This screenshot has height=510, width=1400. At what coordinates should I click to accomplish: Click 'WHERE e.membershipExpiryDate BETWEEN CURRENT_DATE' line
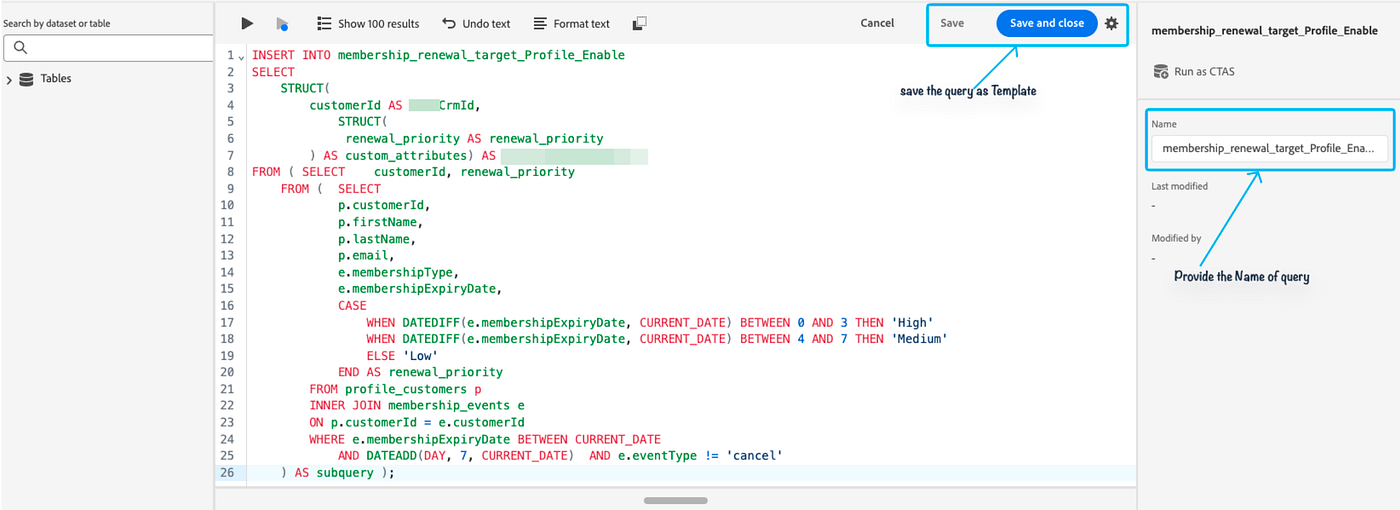485,439
